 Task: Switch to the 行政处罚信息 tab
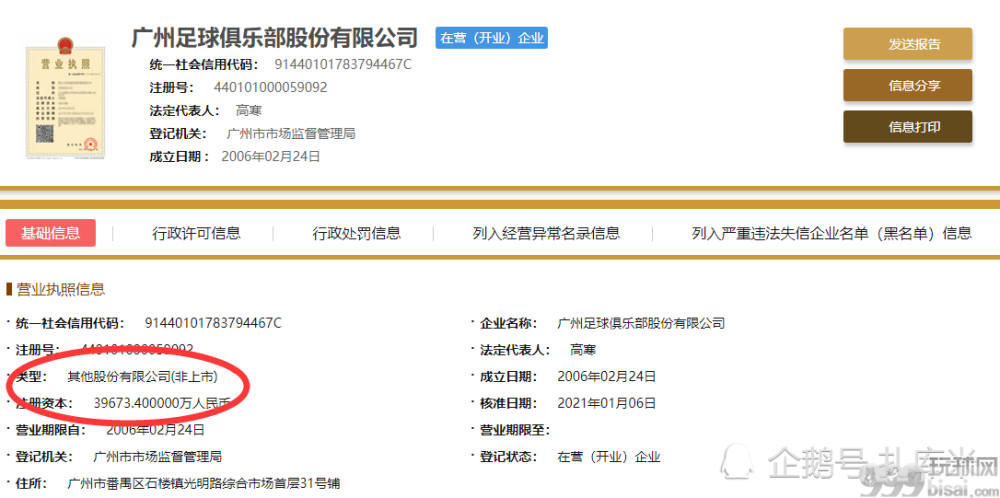point(357,233)
